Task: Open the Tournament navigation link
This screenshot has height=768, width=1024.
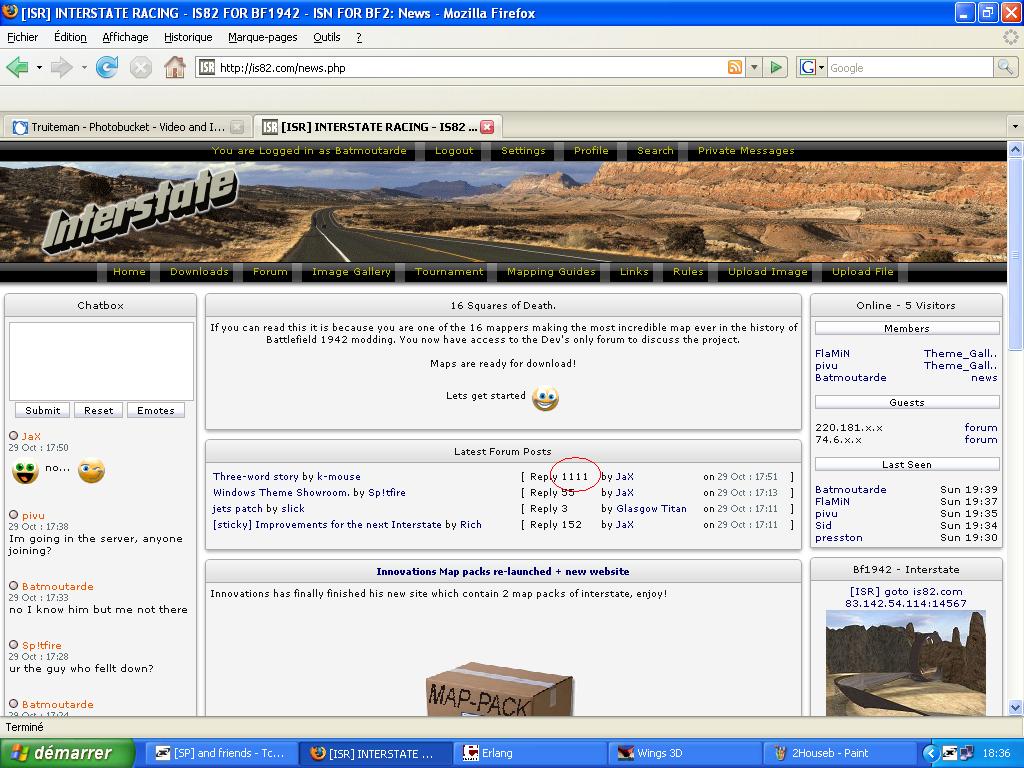Action: 449,272
